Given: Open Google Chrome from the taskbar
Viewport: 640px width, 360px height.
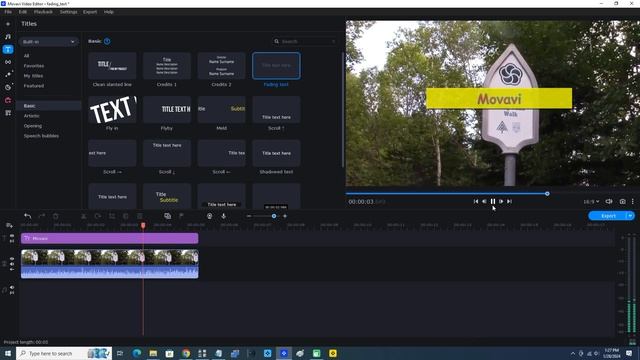Looking at the screenshot, I should [x=186, y=353].
